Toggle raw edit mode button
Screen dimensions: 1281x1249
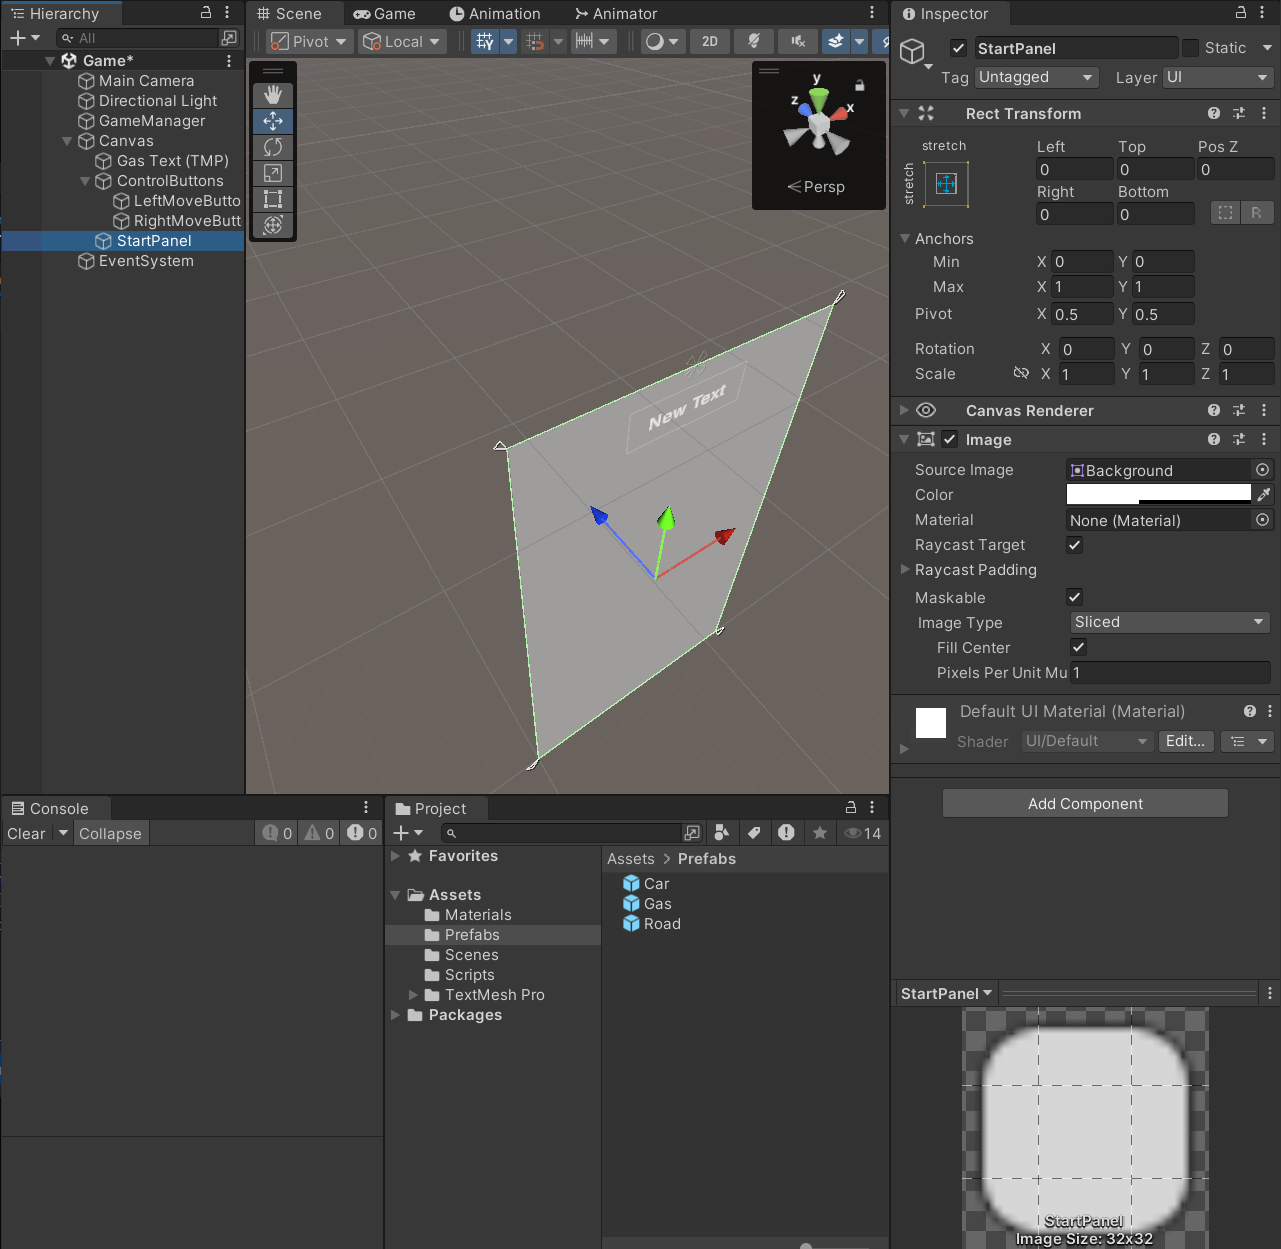click(1256, 212)
